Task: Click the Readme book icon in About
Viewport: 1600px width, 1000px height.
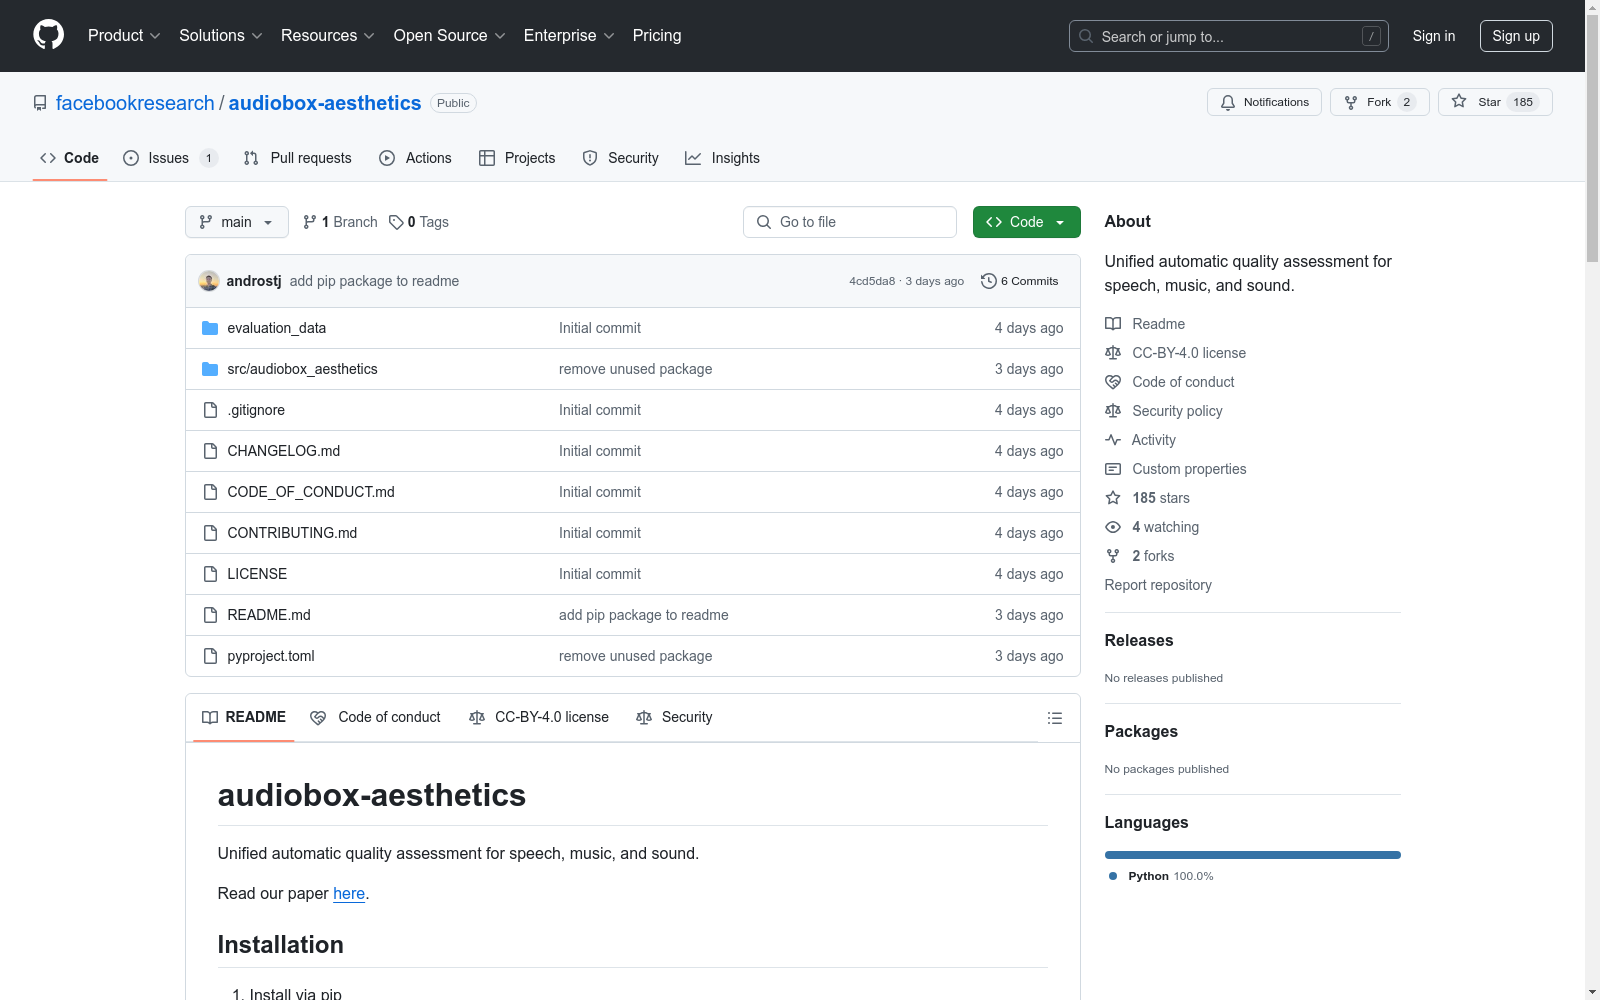Action: (1113, 324)
